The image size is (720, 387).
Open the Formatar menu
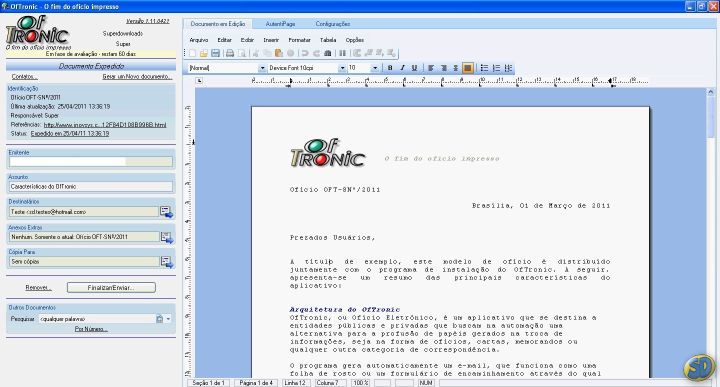299,40
